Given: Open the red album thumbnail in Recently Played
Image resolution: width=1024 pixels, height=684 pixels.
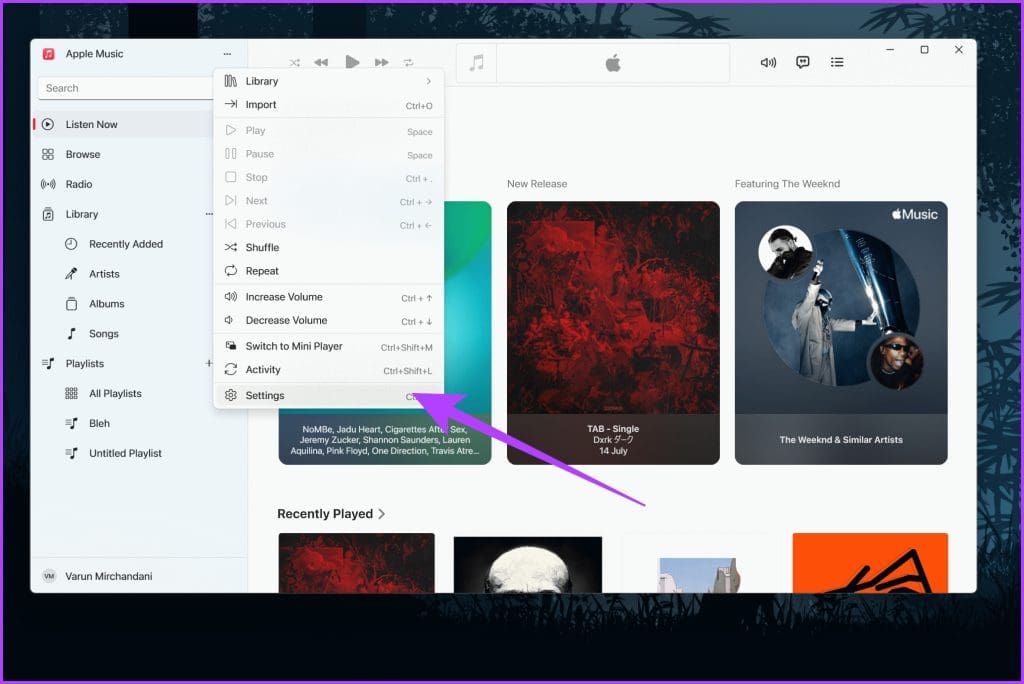Looking at the screenshot, I should [x=357, y=563].
